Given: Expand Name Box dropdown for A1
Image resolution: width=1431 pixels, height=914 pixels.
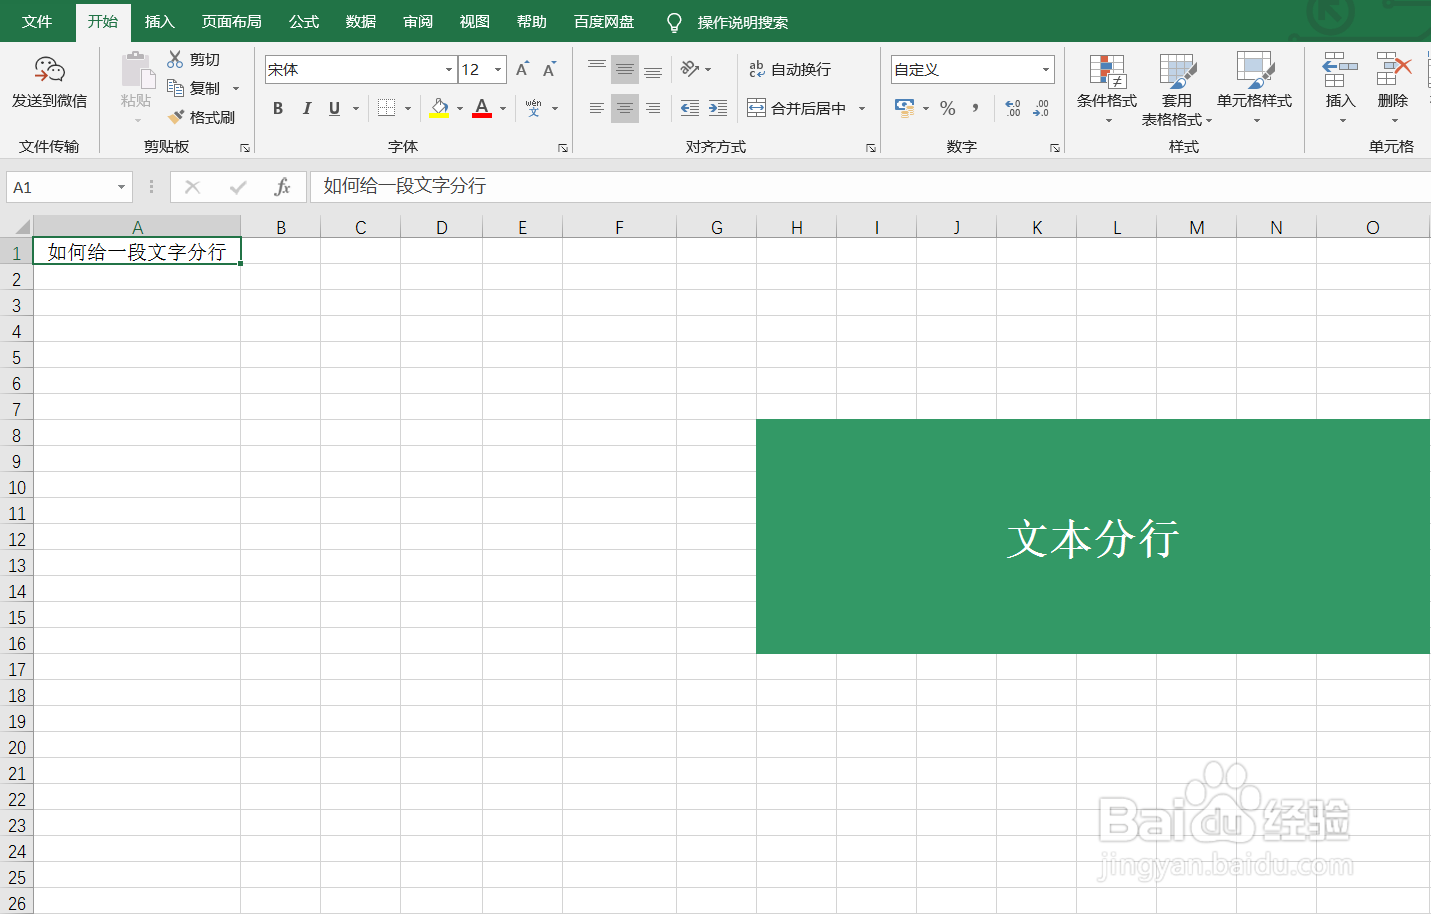Looking at the screenshot, I should coord(121,187).
